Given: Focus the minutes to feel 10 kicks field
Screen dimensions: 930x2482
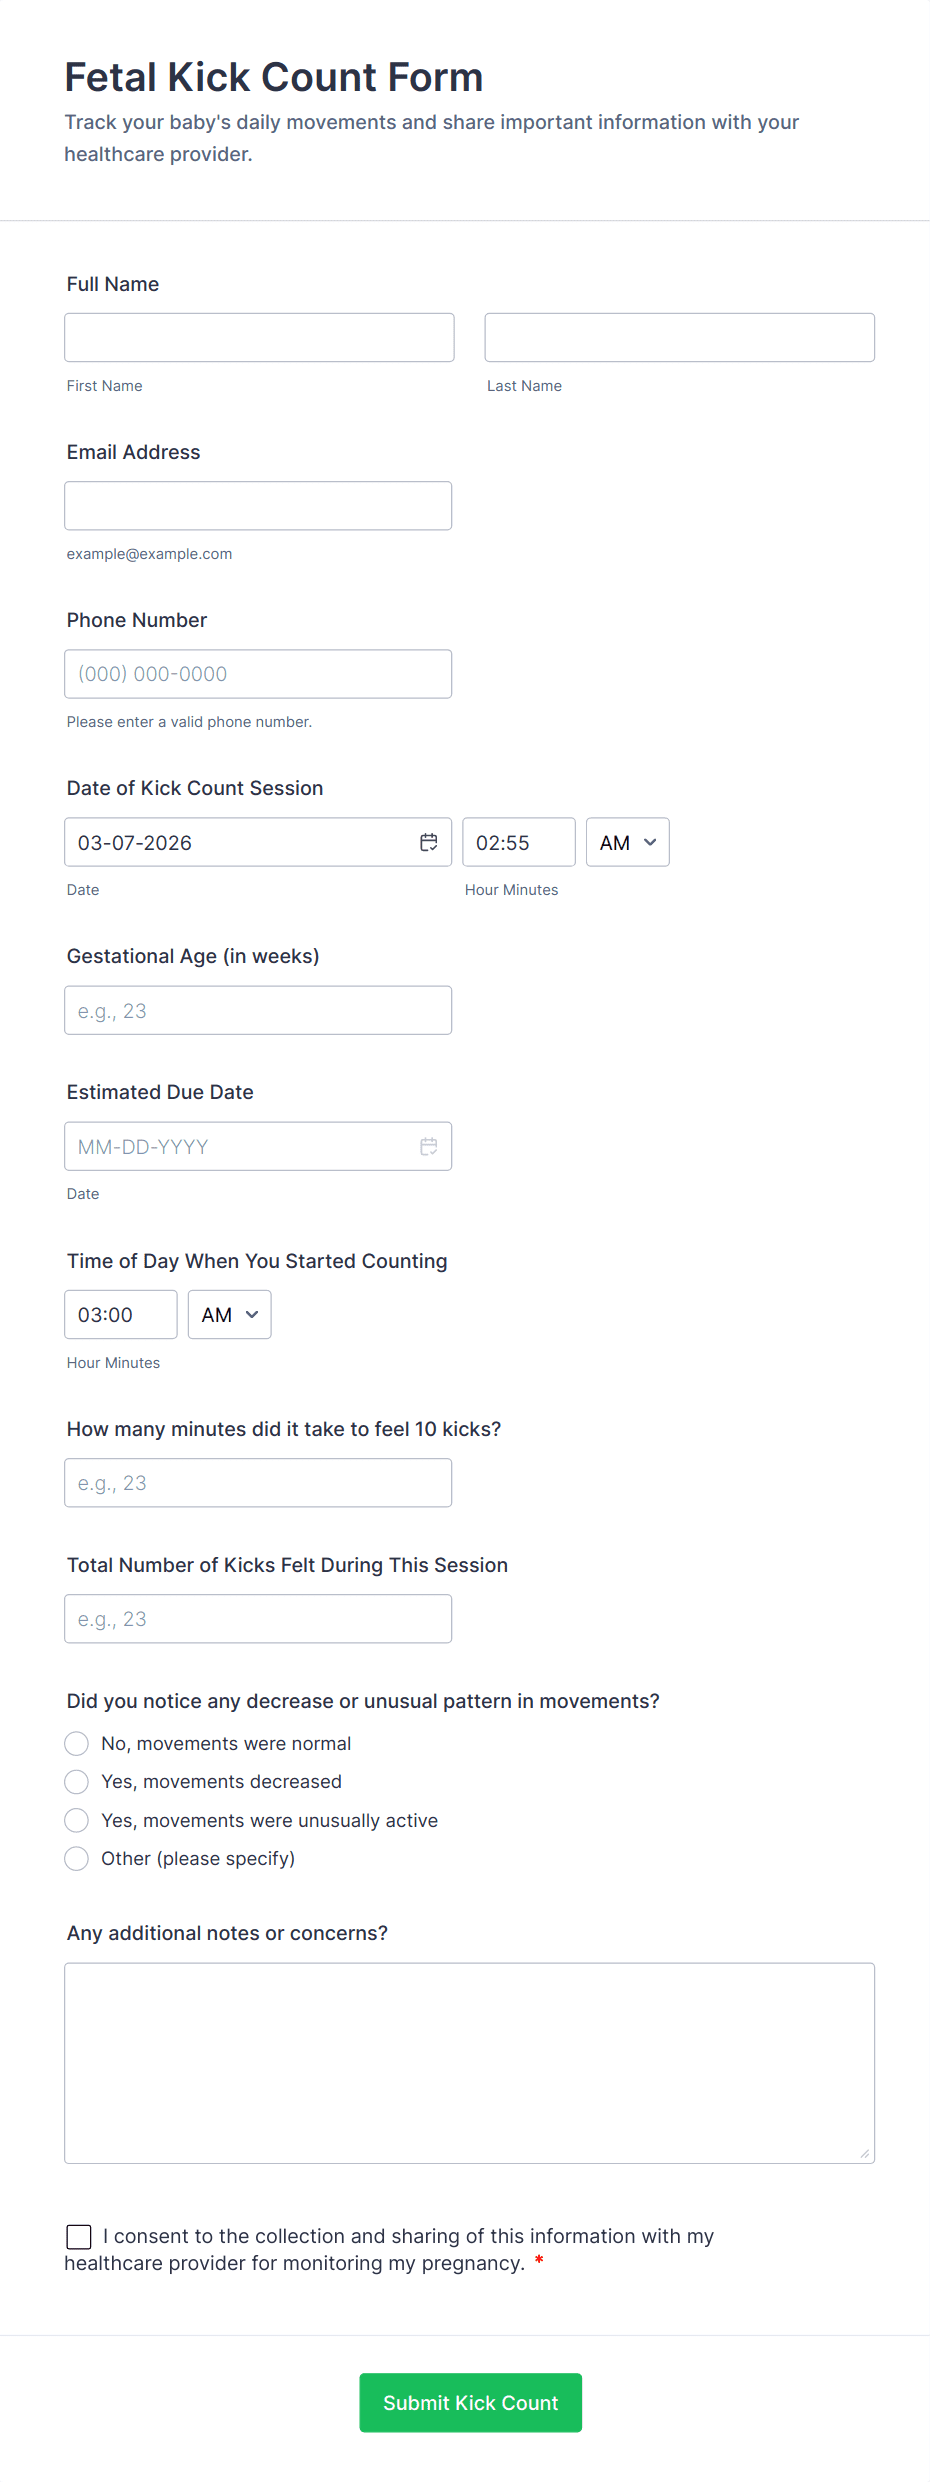Looking at the screenshot, I should pos(258,1483).
